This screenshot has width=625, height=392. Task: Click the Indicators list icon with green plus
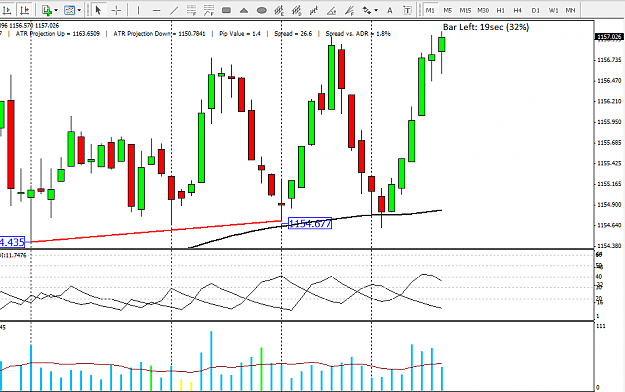pyautogui.click(x=47, y=10)
